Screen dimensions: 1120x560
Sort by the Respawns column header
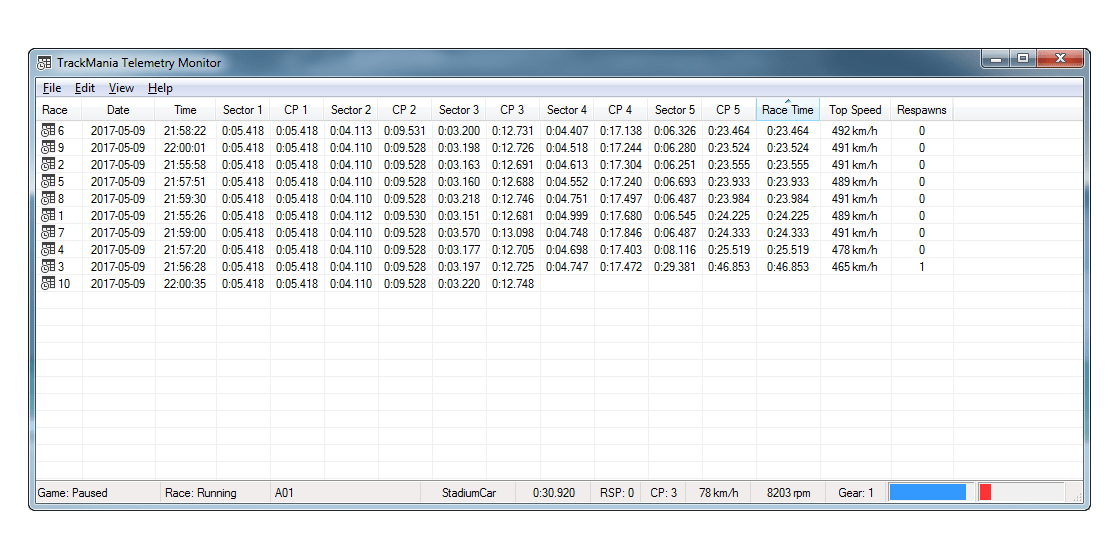[921, 110]
